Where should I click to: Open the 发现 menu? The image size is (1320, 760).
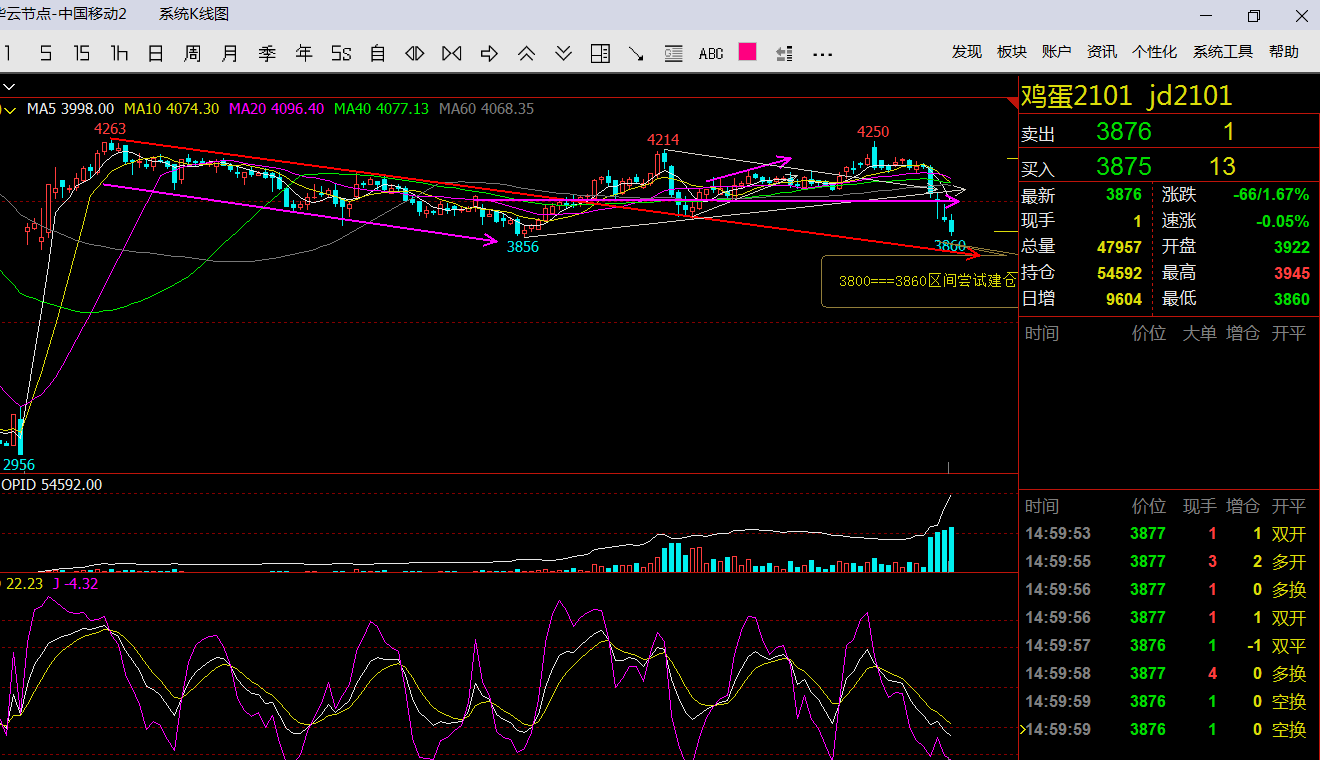click(967, 52)
